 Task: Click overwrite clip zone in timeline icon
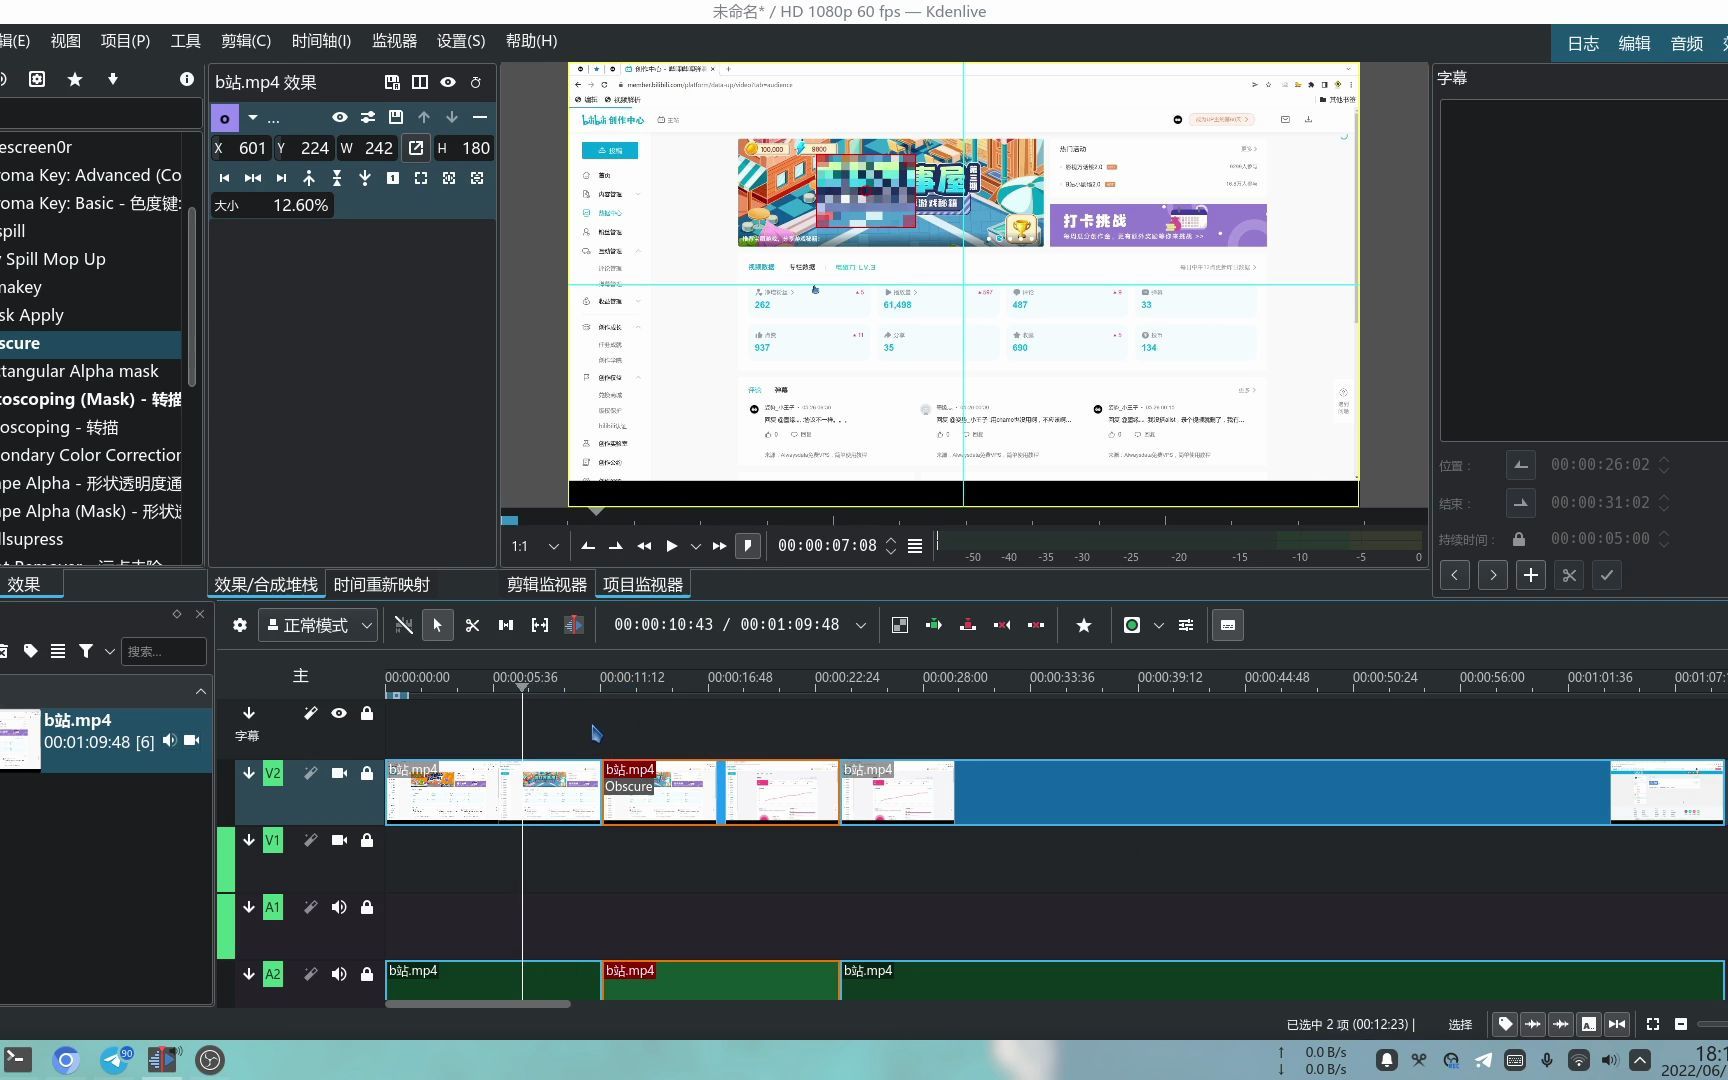pyautogui.click(x=968, y=625)
